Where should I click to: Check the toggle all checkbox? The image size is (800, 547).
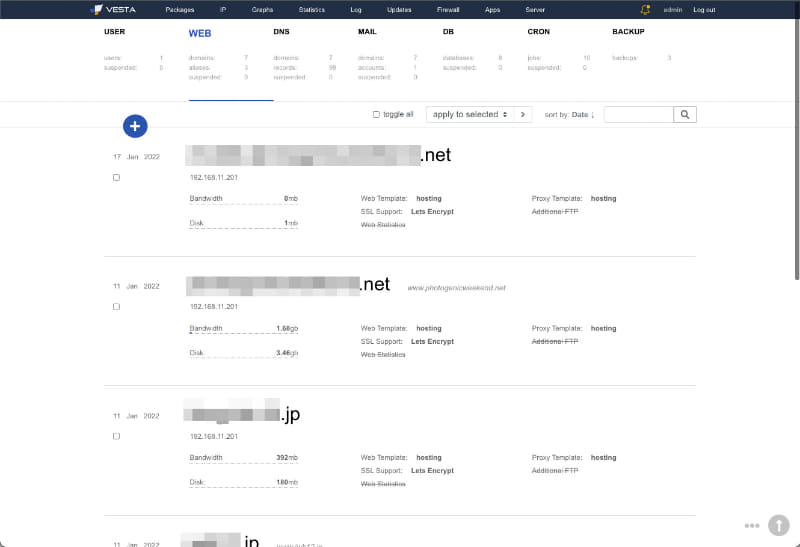tap(376, 114)
